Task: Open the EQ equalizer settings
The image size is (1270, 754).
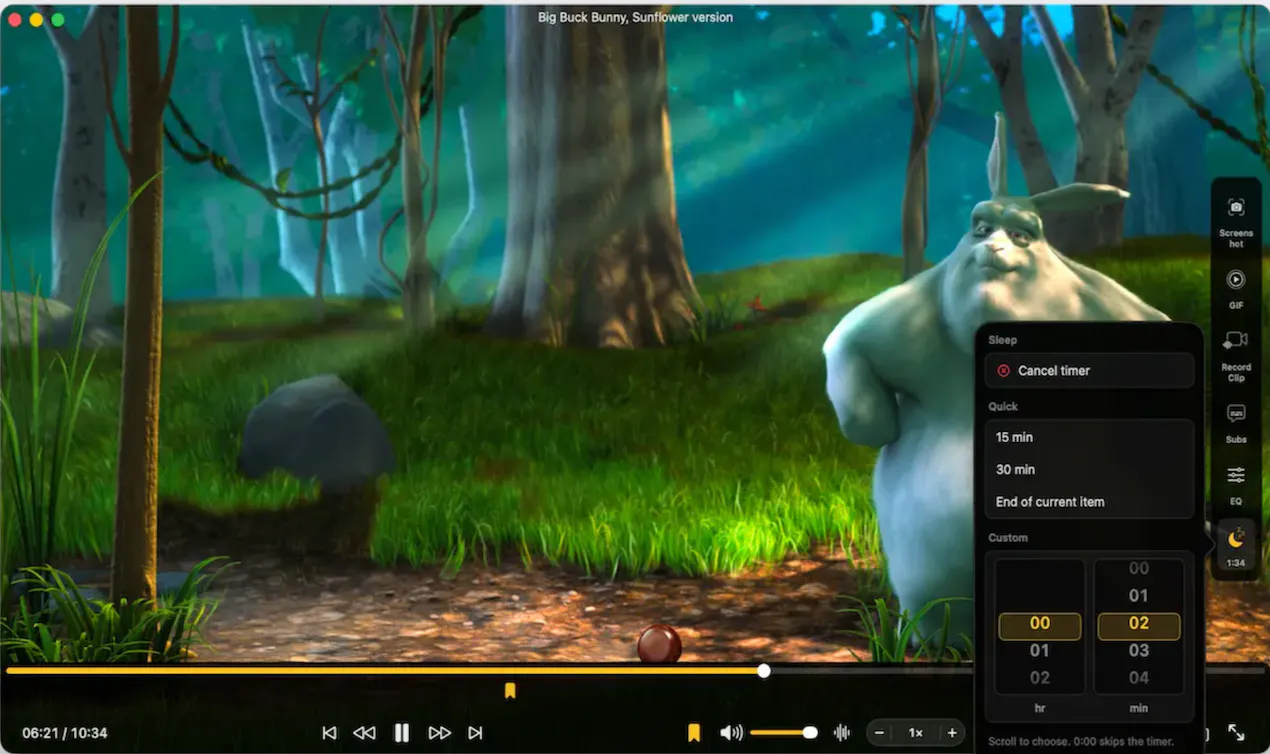Action: 1236,484
